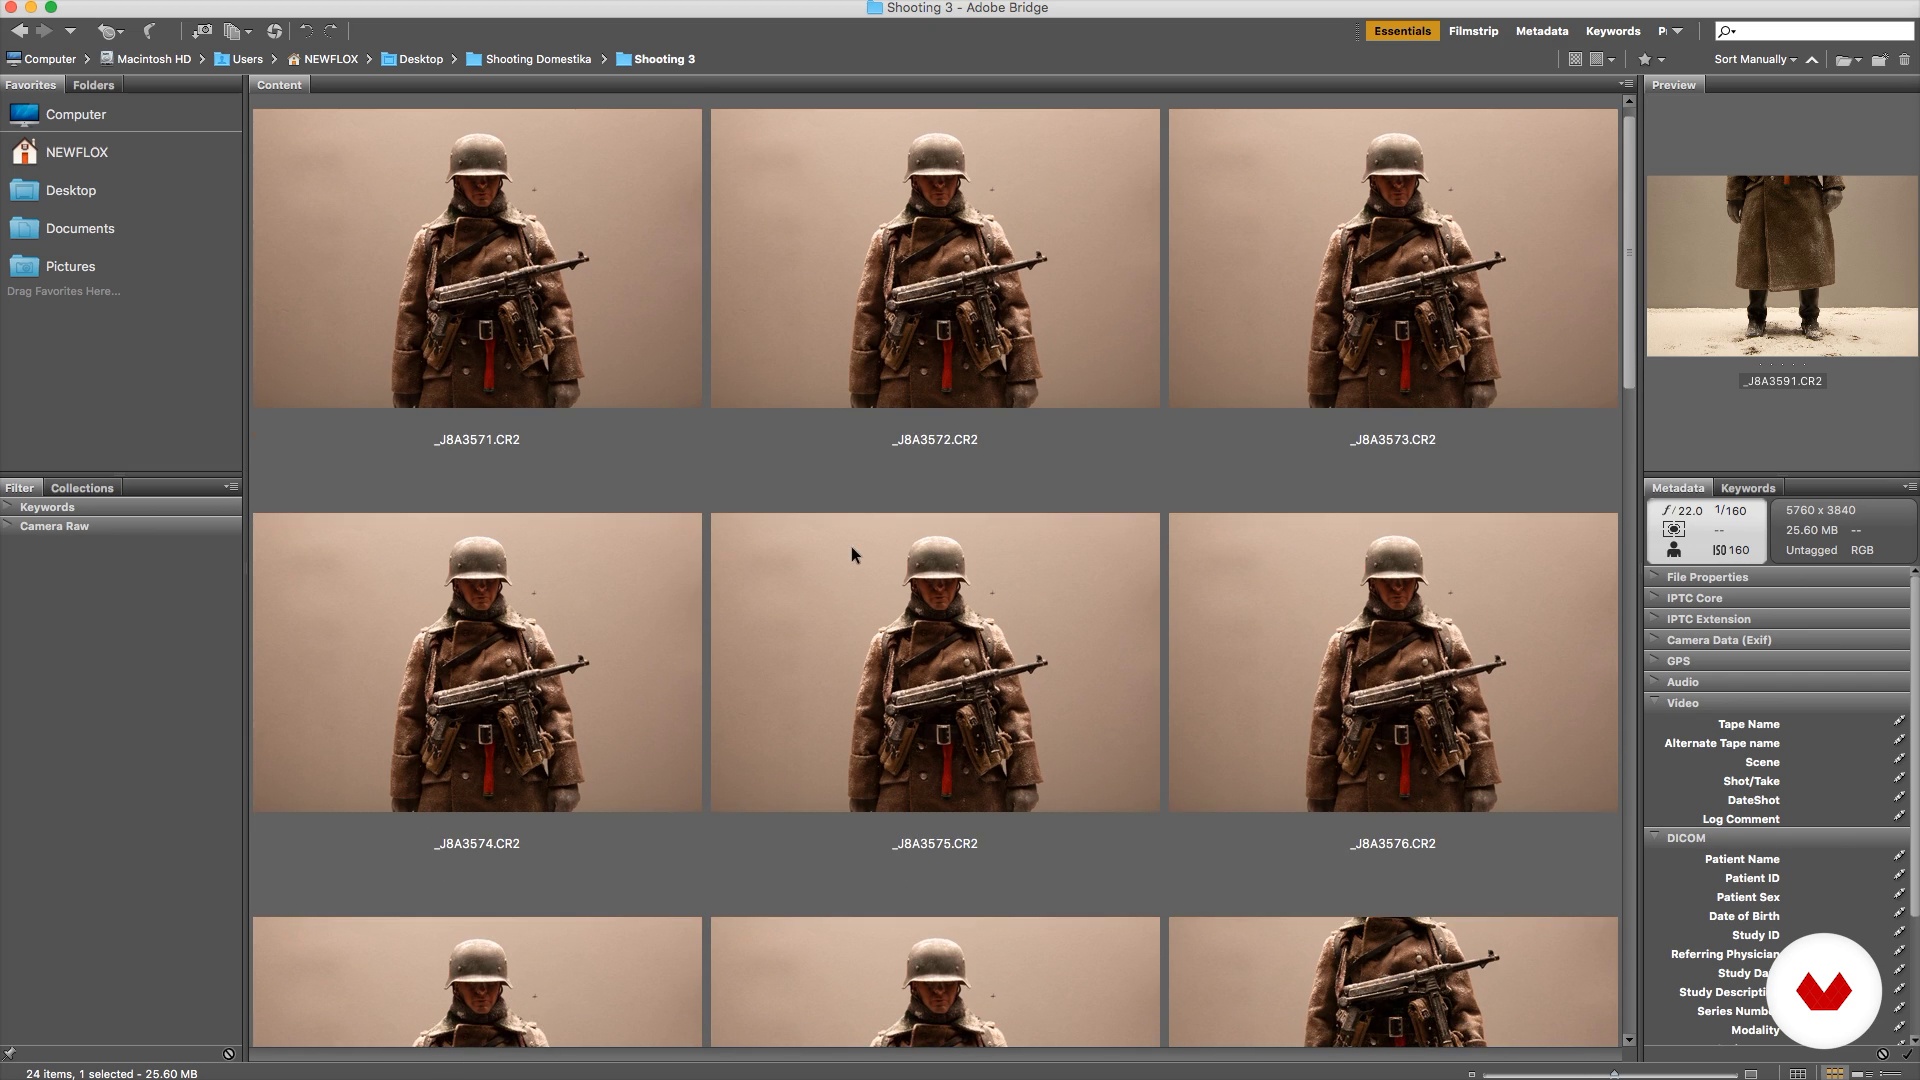Go forward with the right arrow
The height and width of the screenshot is (1080, 1920).
(x=43, y=31)
